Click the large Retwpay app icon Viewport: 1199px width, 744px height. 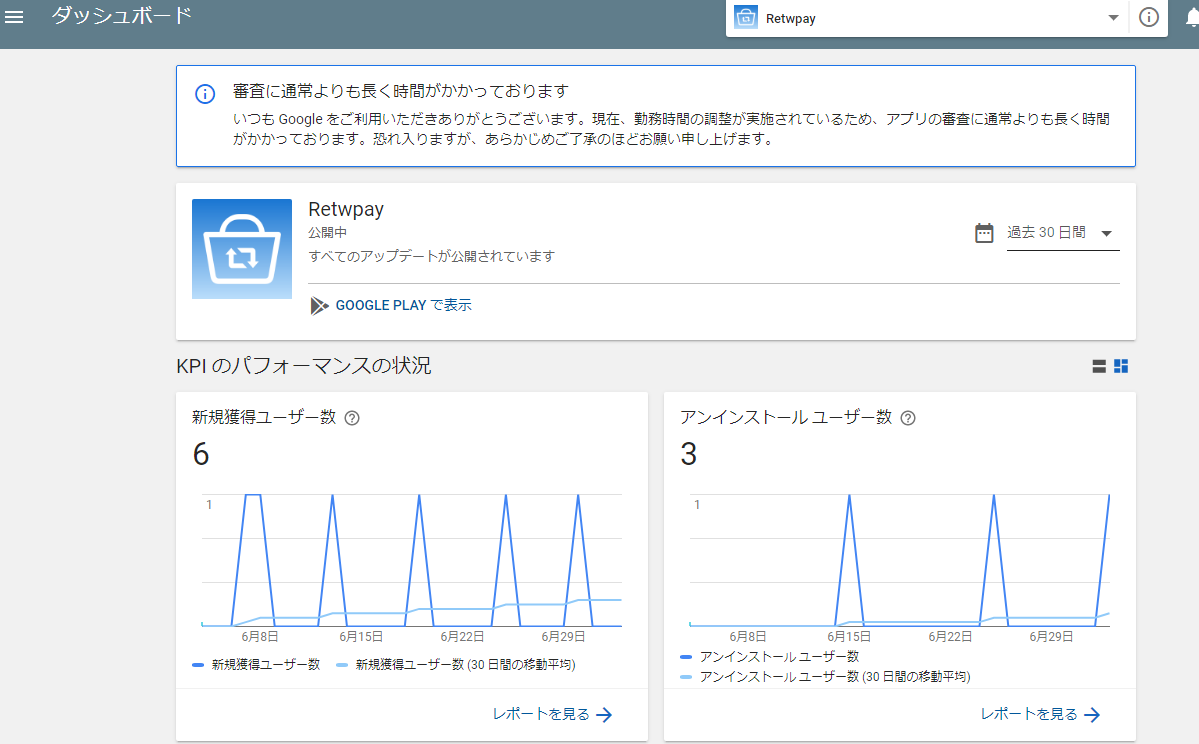click(x=242, y=249)
